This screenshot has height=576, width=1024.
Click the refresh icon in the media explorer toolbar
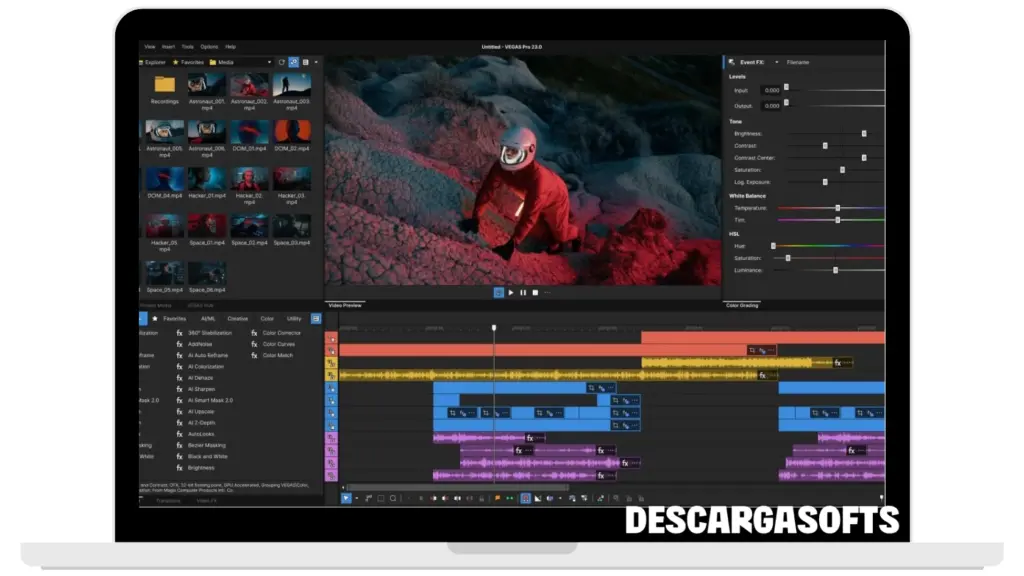[282, 62]
